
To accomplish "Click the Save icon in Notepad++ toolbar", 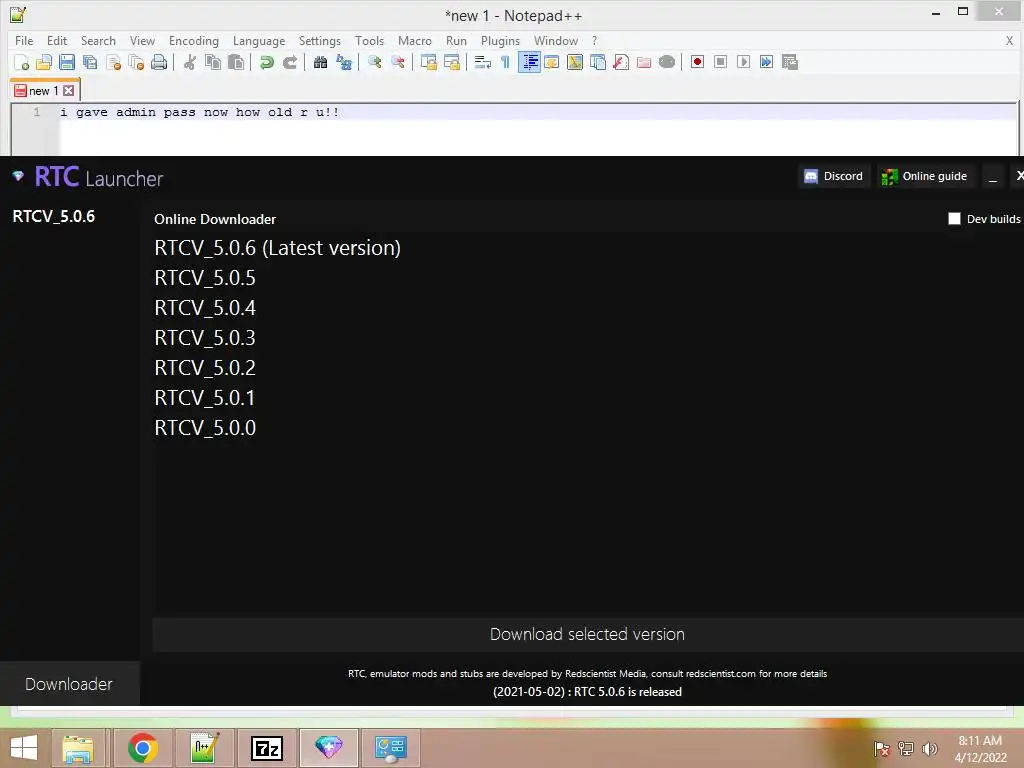I will [67, 62].
